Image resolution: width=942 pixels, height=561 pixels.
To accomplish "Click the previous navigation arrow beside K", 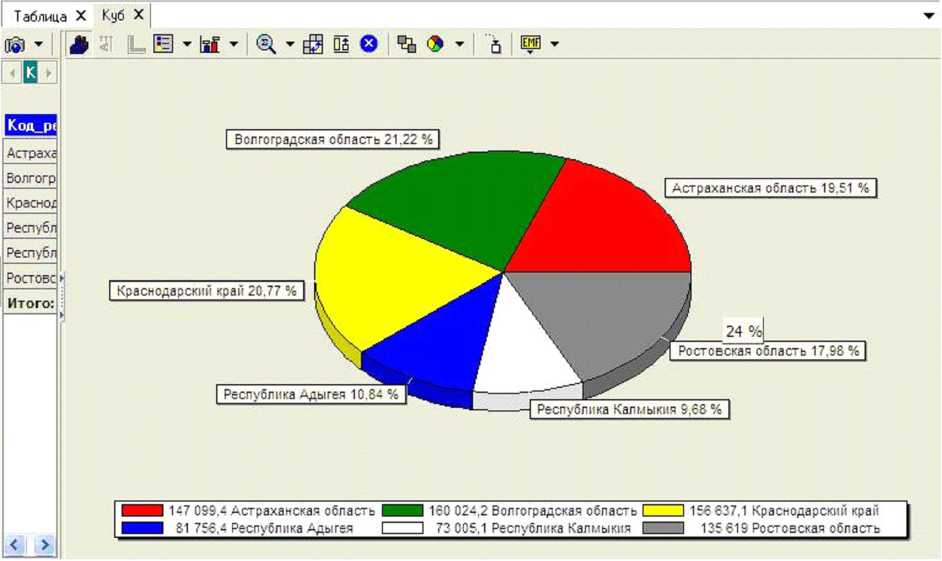I will click(x=13, y=73).
